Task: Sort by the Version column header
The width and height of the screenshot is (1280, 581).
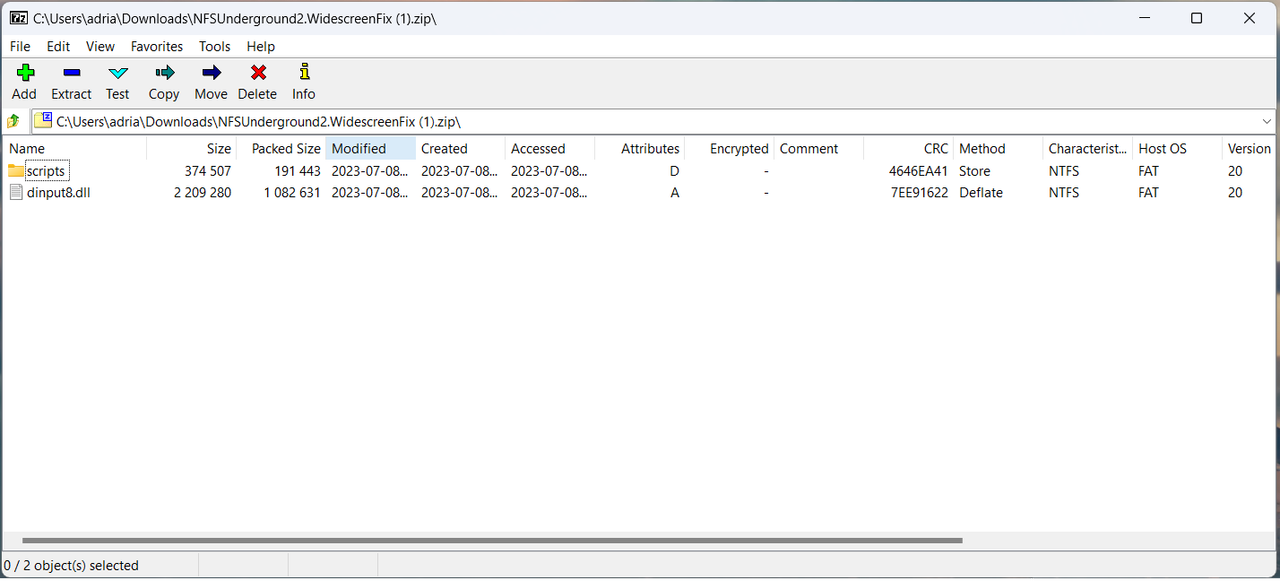Action: pos(1250,148)
